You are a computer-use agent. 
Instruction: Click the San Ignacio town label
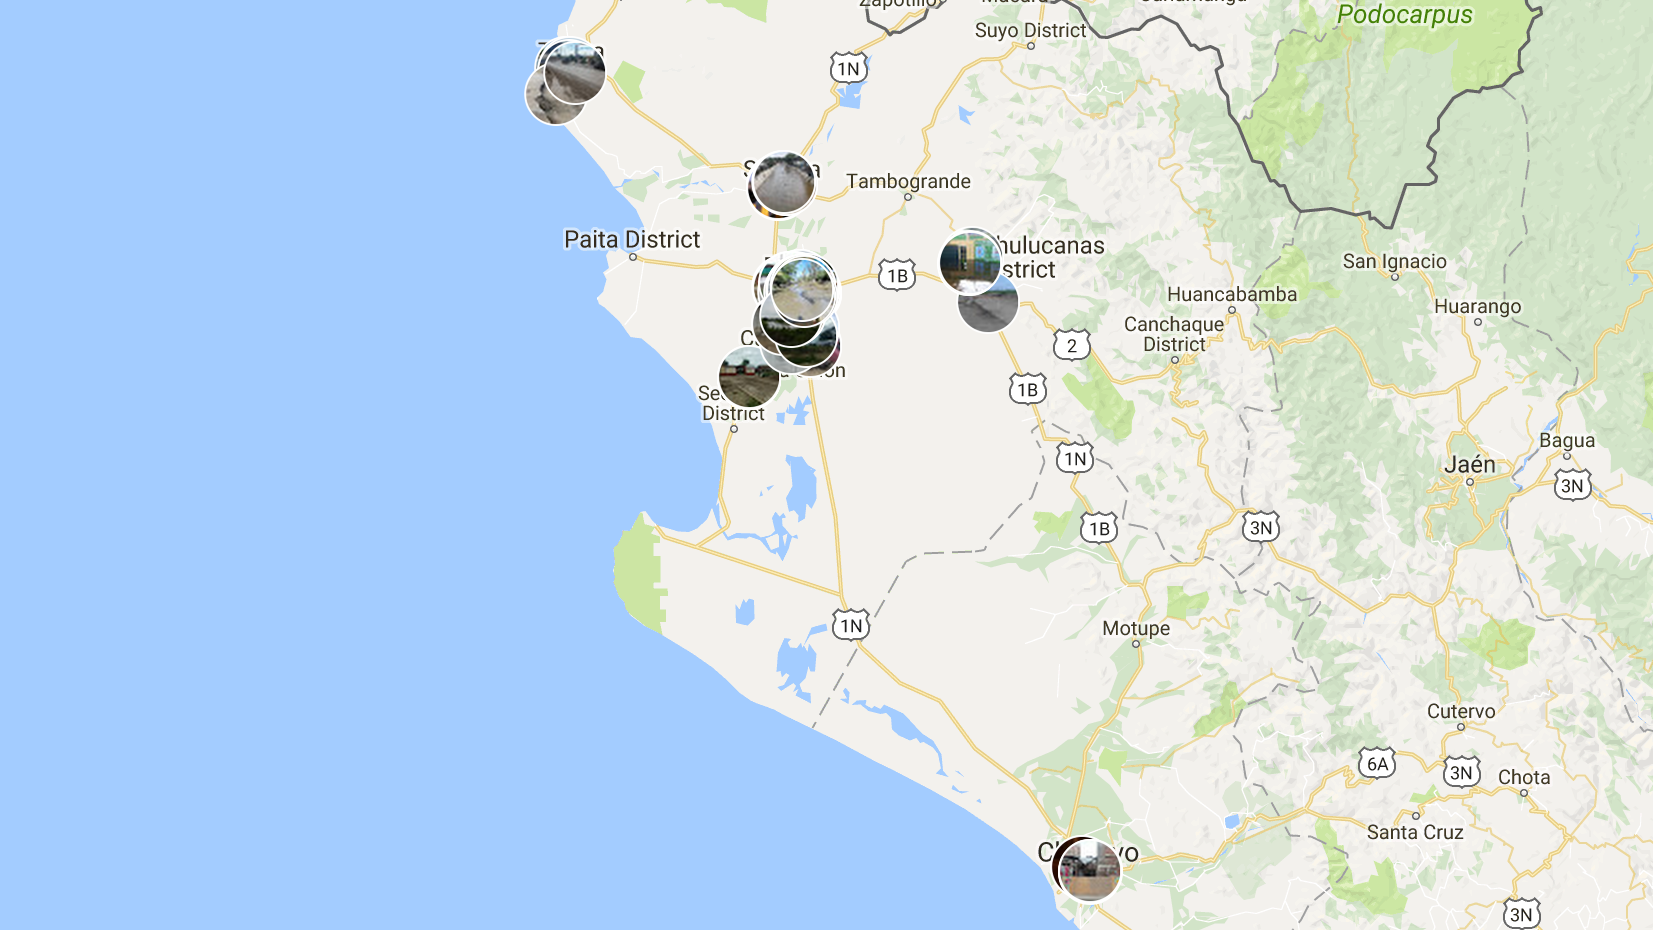coord(1394,261)
